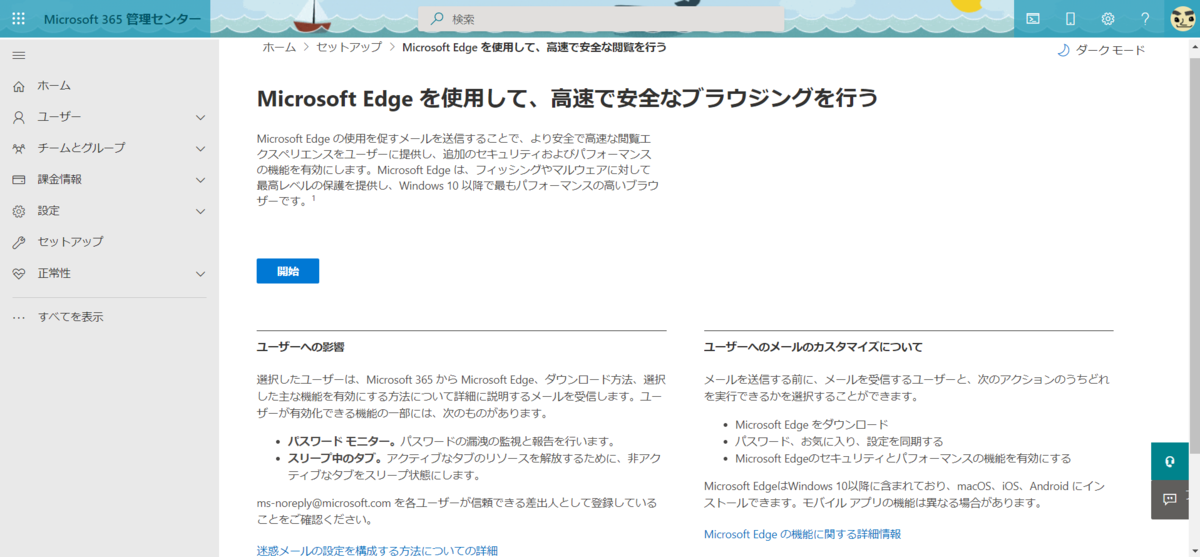Screen dimensions: 1200x557
Task: Select 正常性 in the sidebar
Action: point(54,273)
